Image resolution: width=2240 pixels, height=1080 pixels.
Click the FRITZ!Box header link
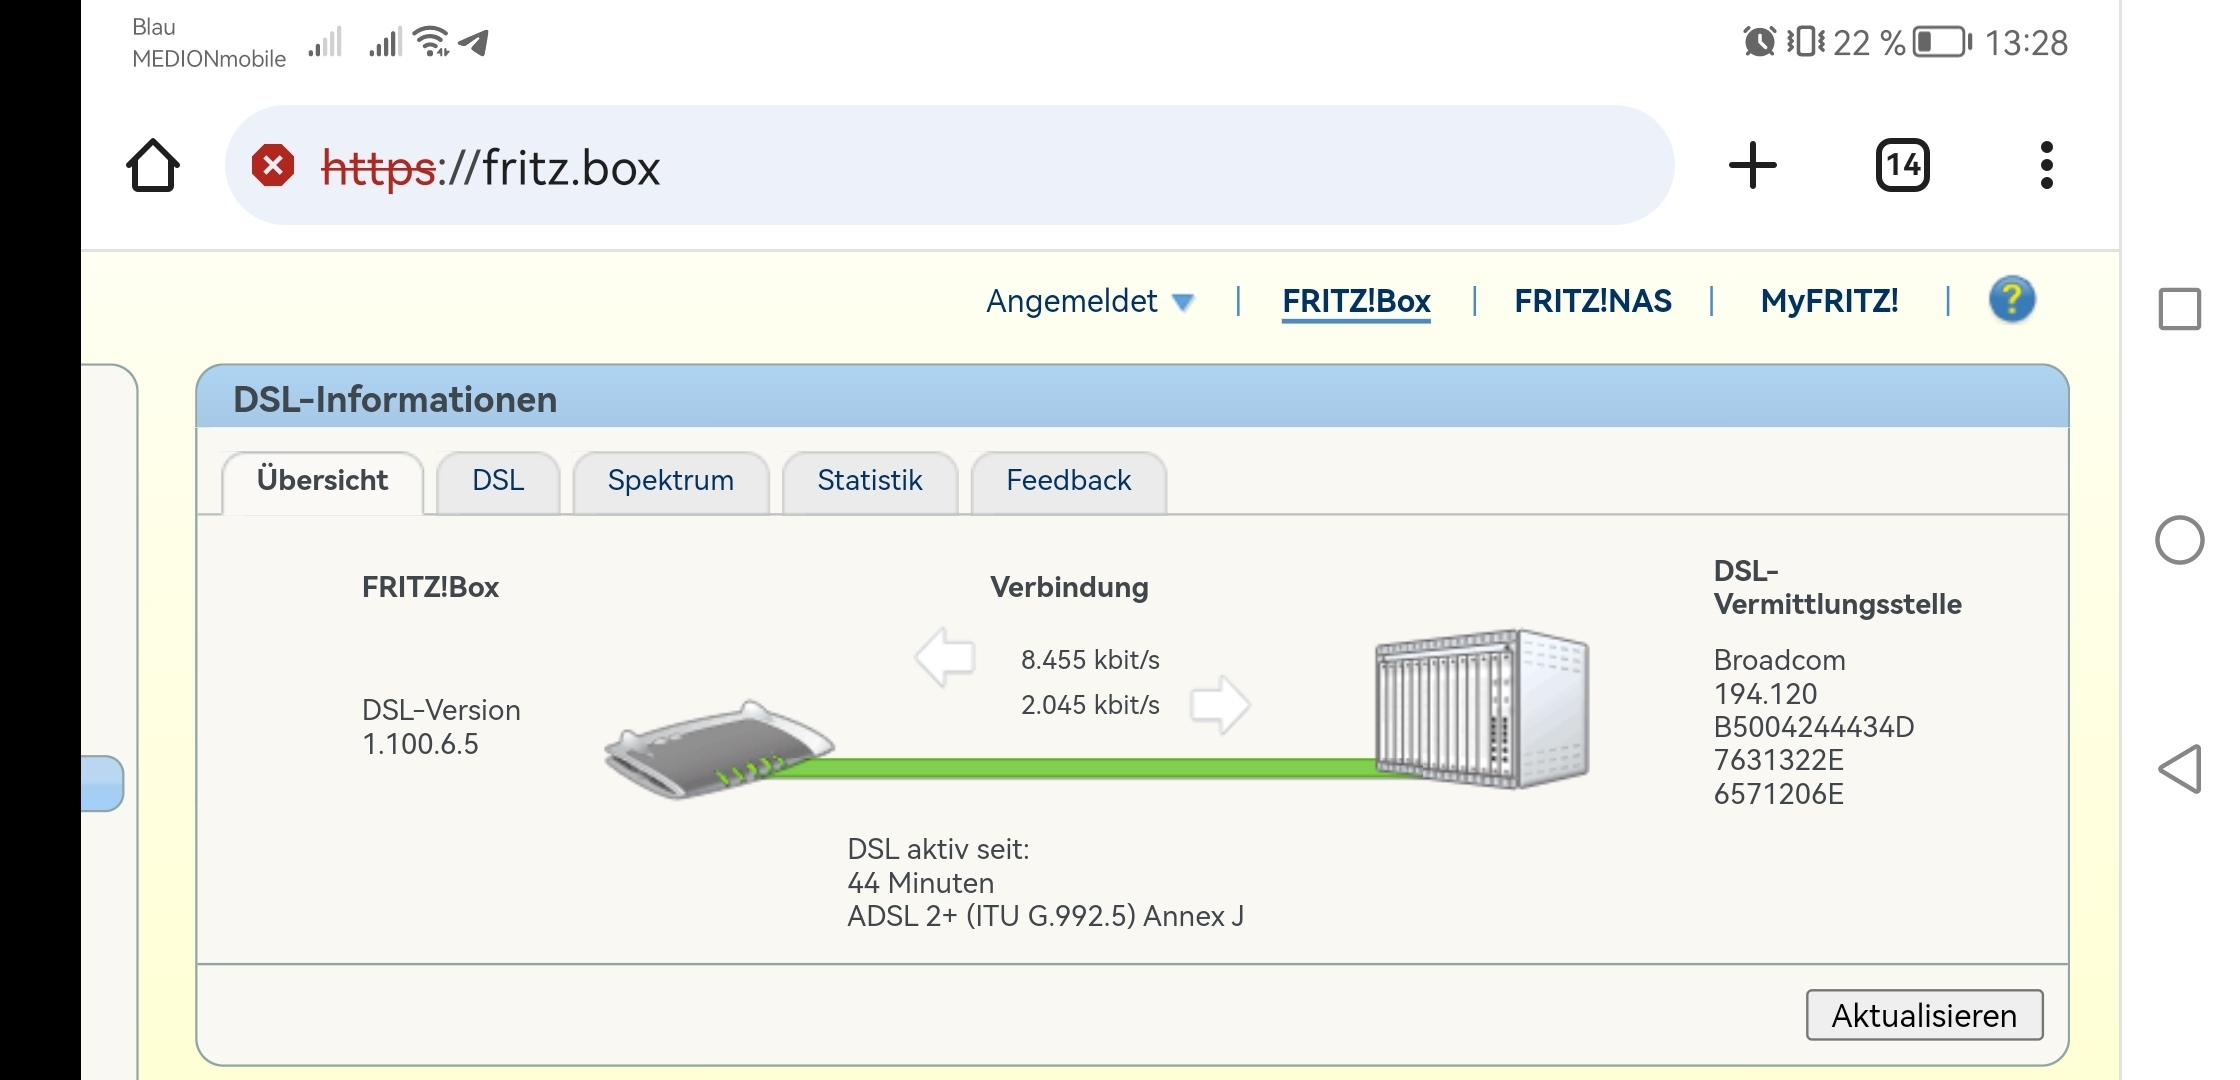(1356, 301)
